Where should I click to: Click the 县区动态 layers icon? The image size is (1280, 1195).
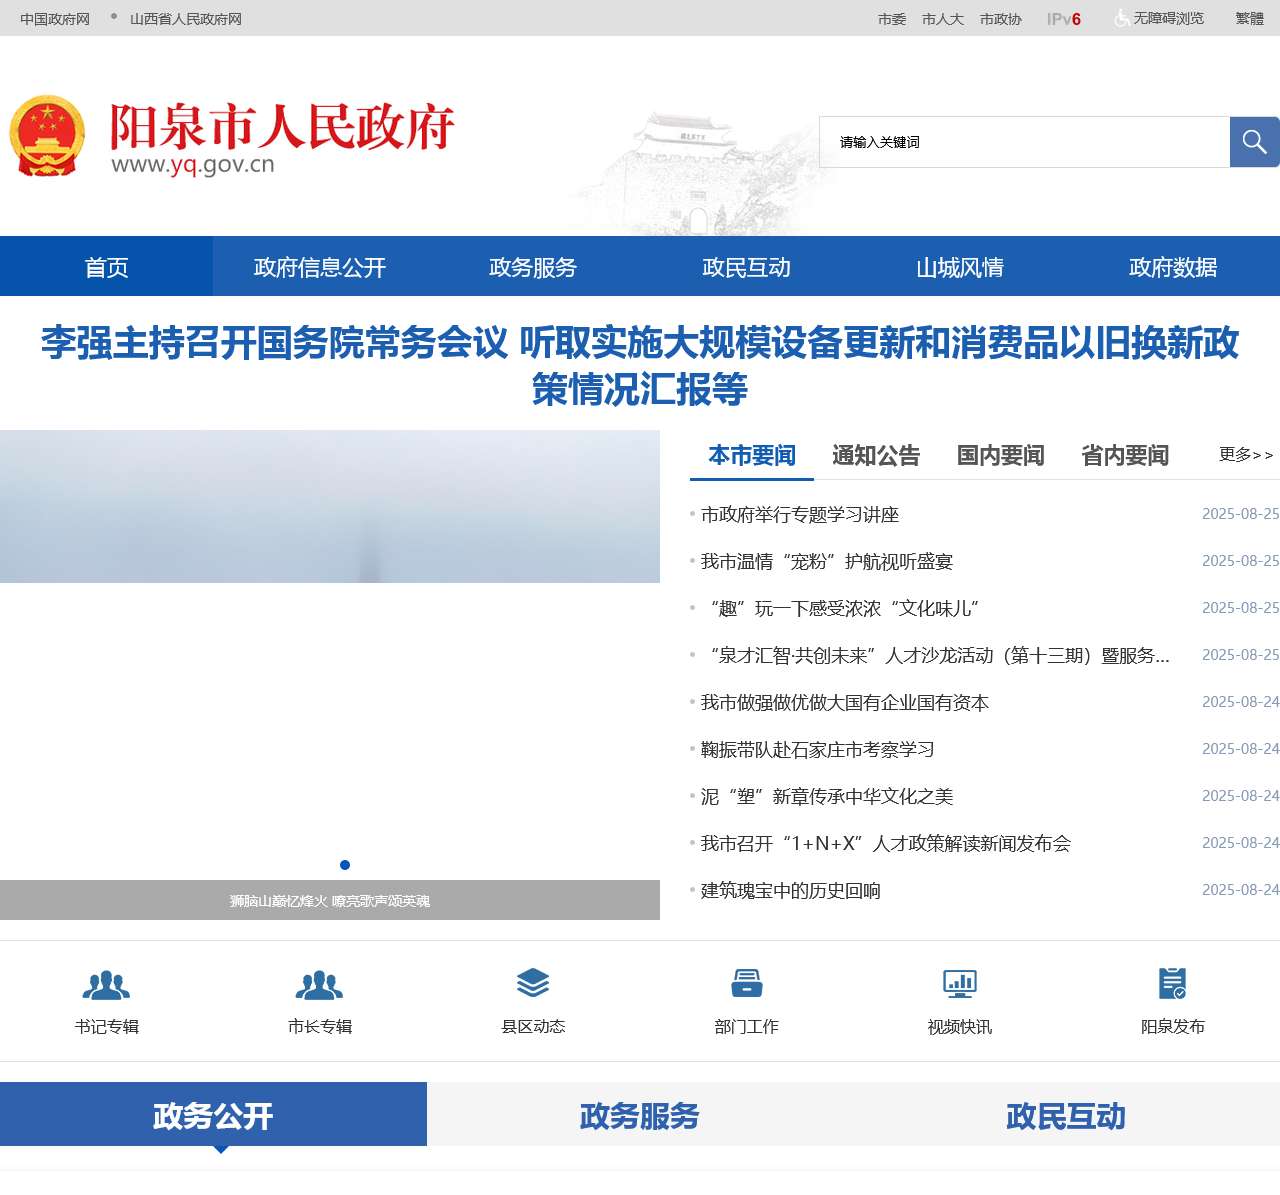pyautogui.click(x=533, y=984)
